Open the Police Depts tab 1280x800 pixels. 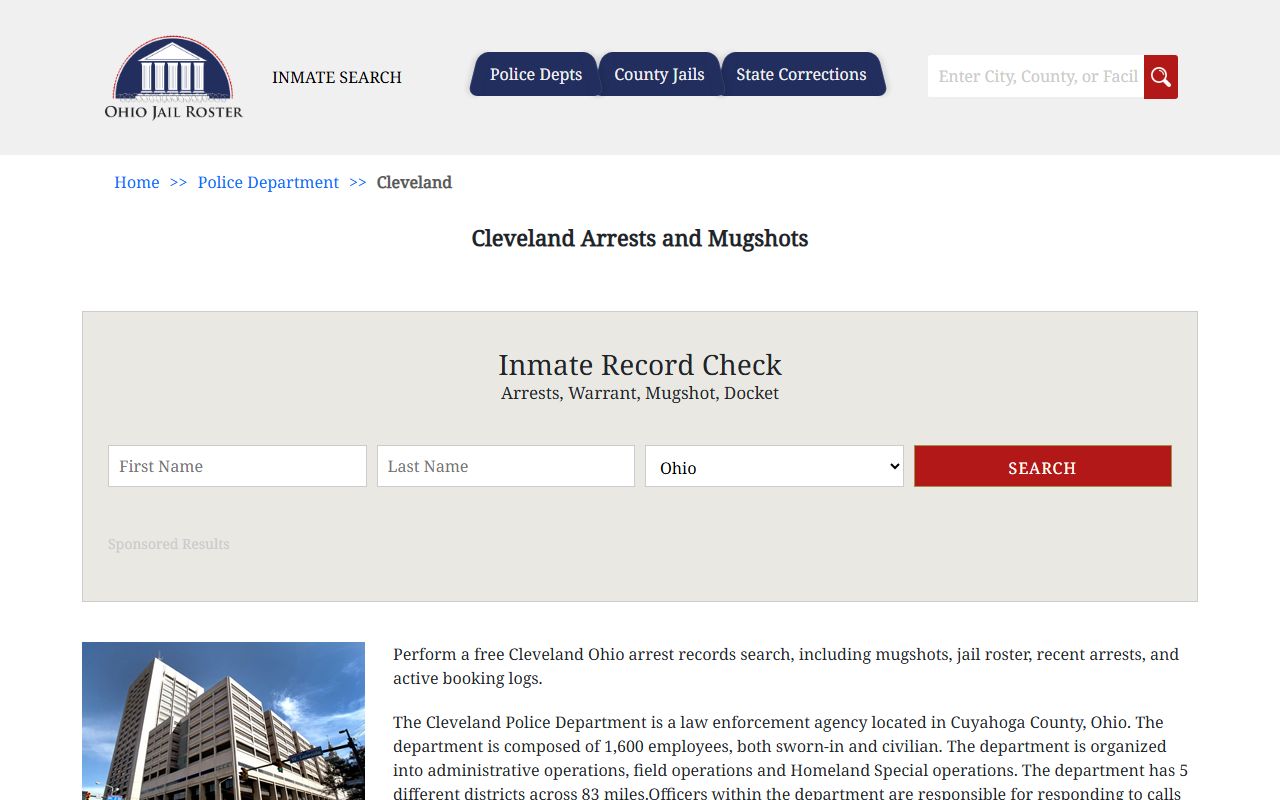[535, 74]
